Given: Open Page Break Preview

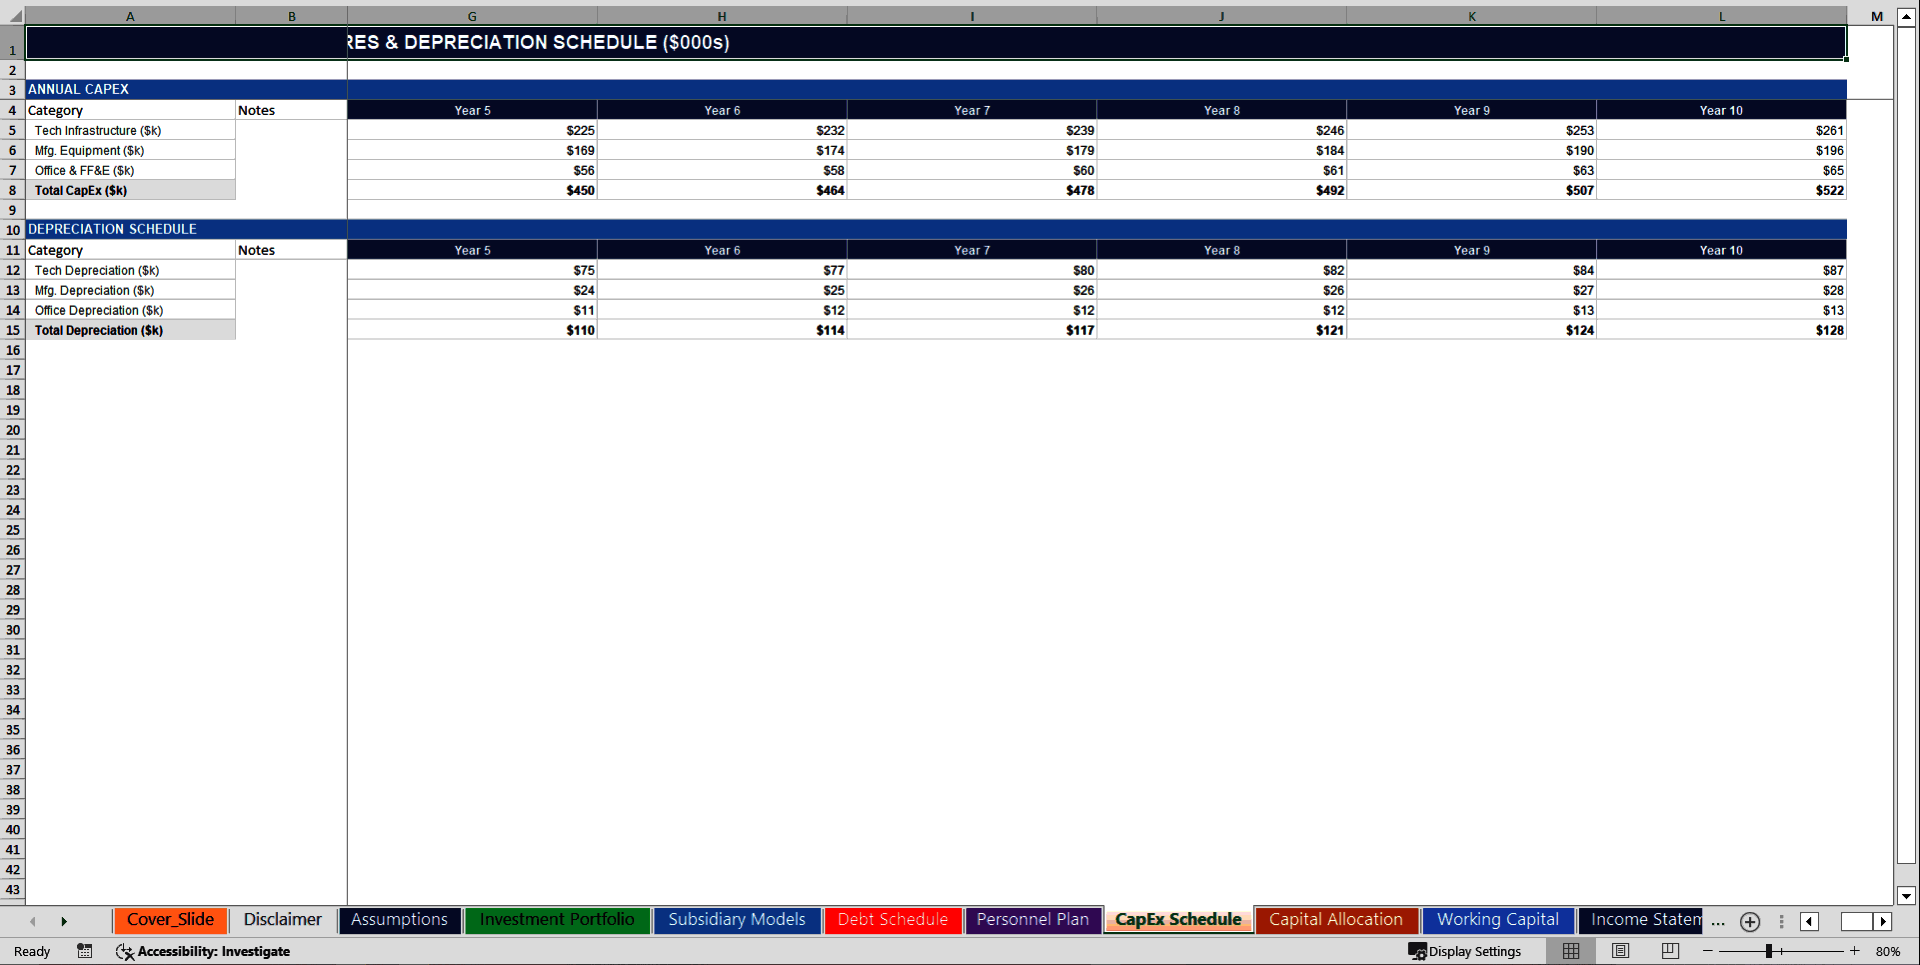Looking at the screenshot, I should (1669, 951).
